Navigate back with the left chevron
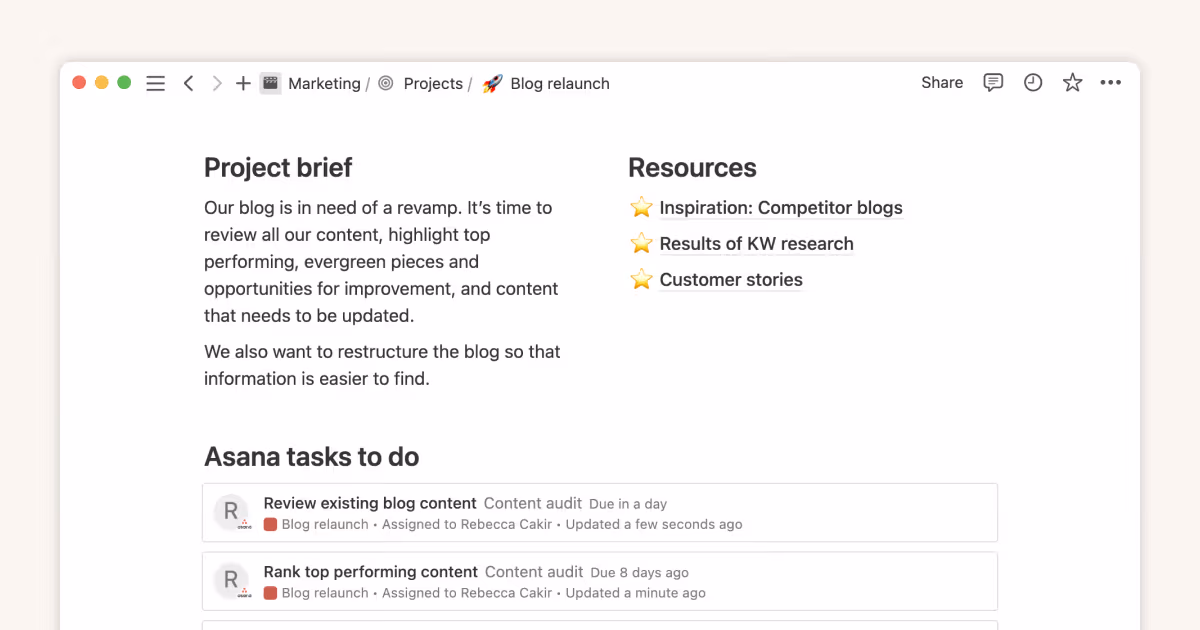This screenshot has height=630, width=1200. (189, 83)
